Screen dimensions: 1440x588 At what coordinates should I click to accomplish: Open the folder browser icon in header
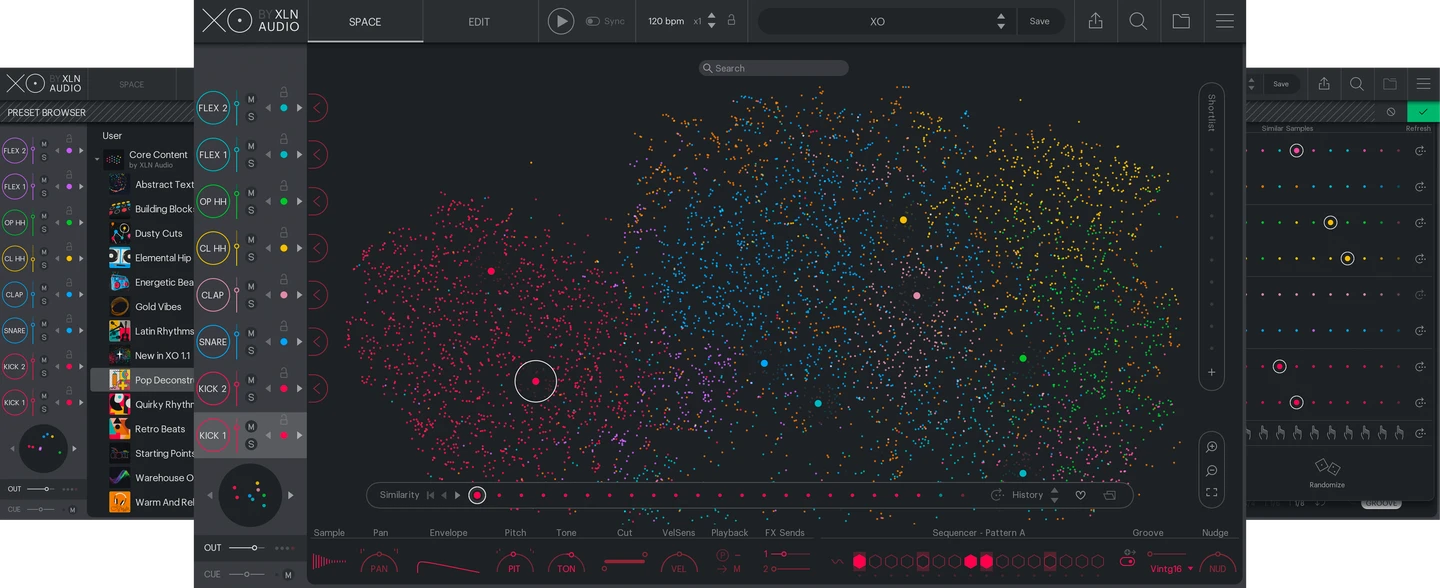1181,21
